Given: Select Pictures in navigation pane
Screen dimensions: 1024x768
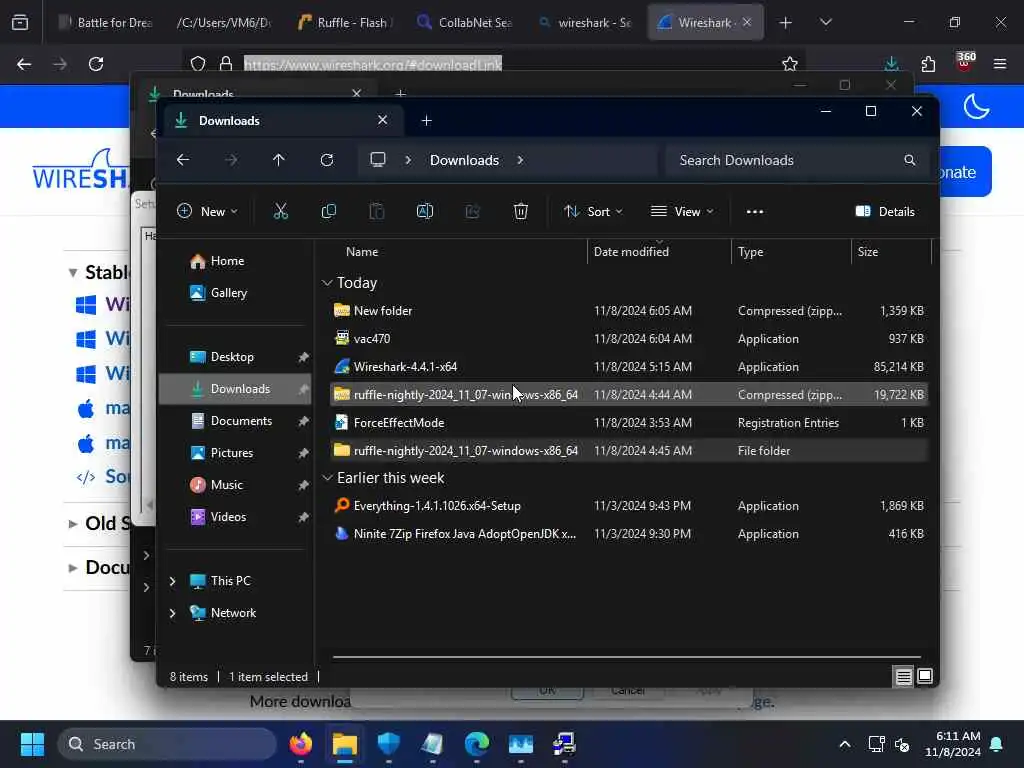Looking at the screenshot, I should 234,453.
